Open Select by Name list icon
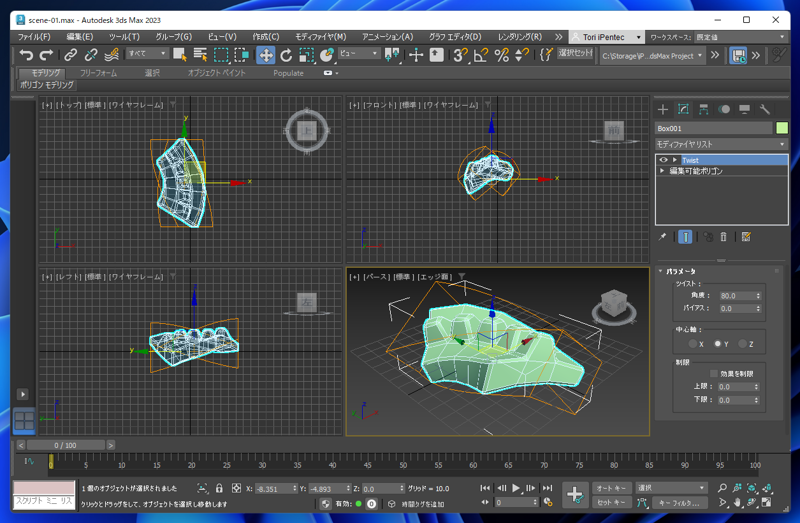 coord(200,55)
